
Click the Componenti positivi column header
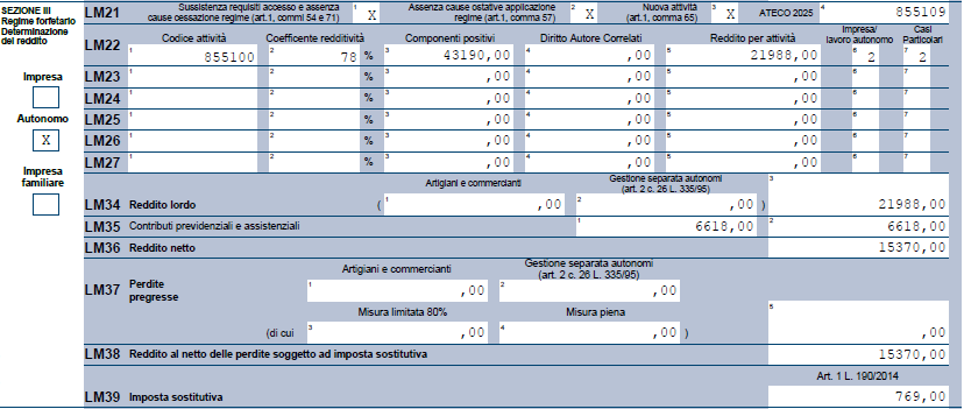tap(450, 38)
